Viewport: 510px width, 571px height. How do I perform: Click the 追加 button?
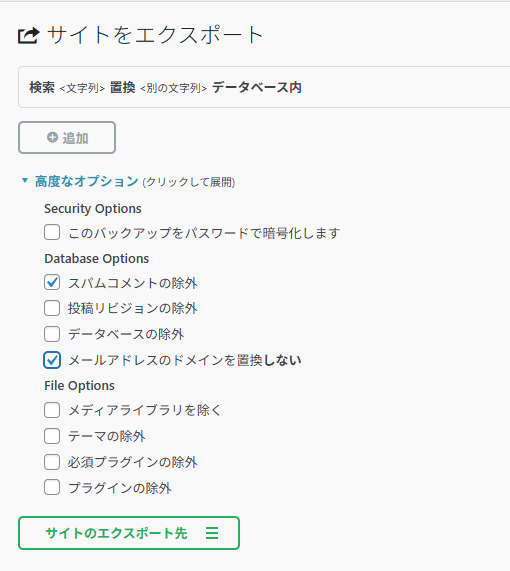[67, 137]
